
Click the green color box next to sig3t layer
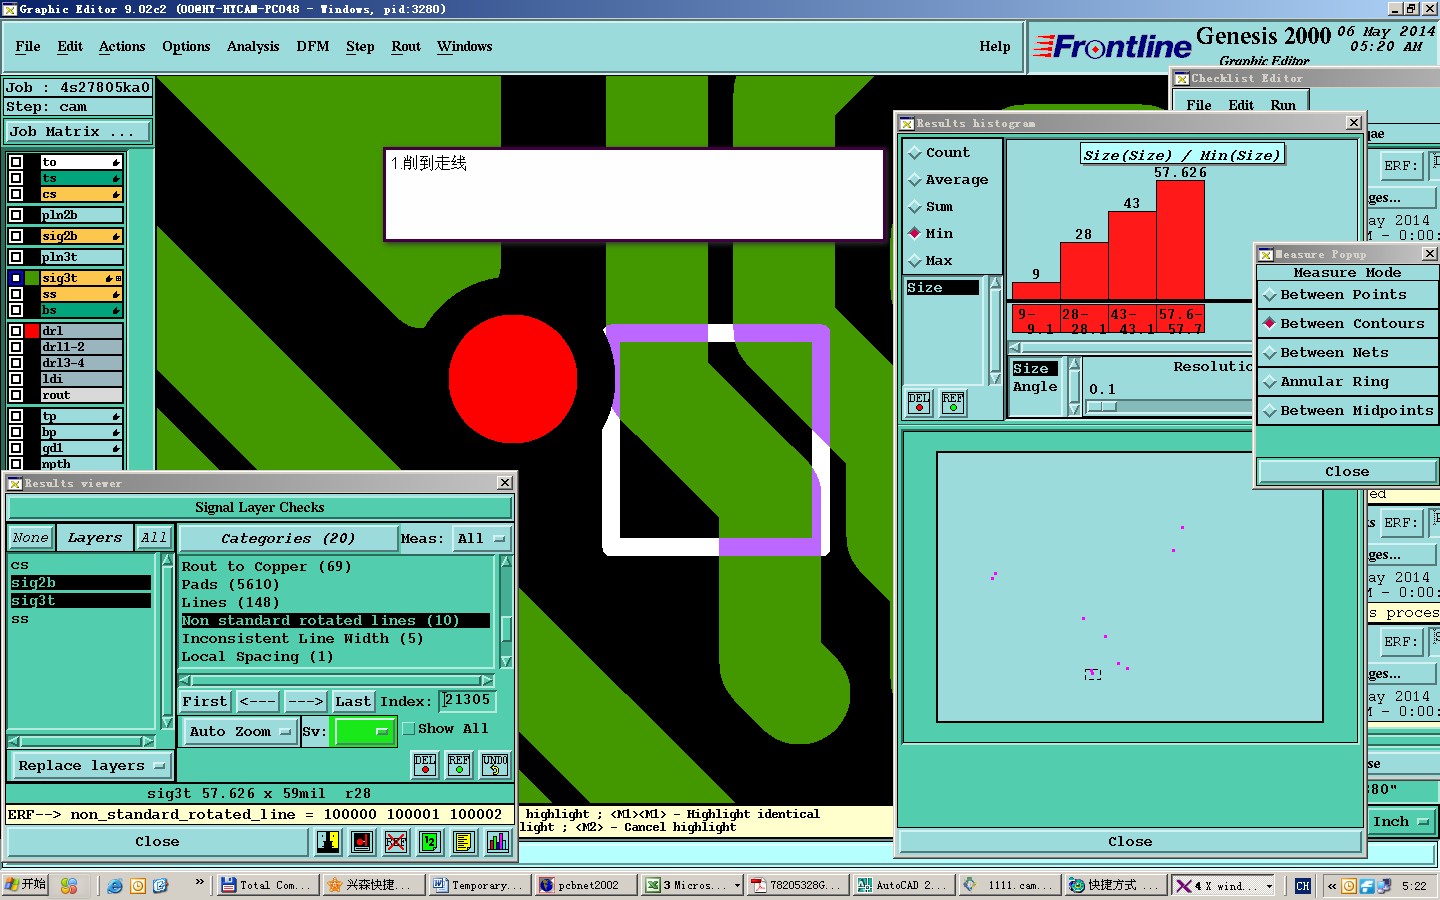(x=32, y=278)
